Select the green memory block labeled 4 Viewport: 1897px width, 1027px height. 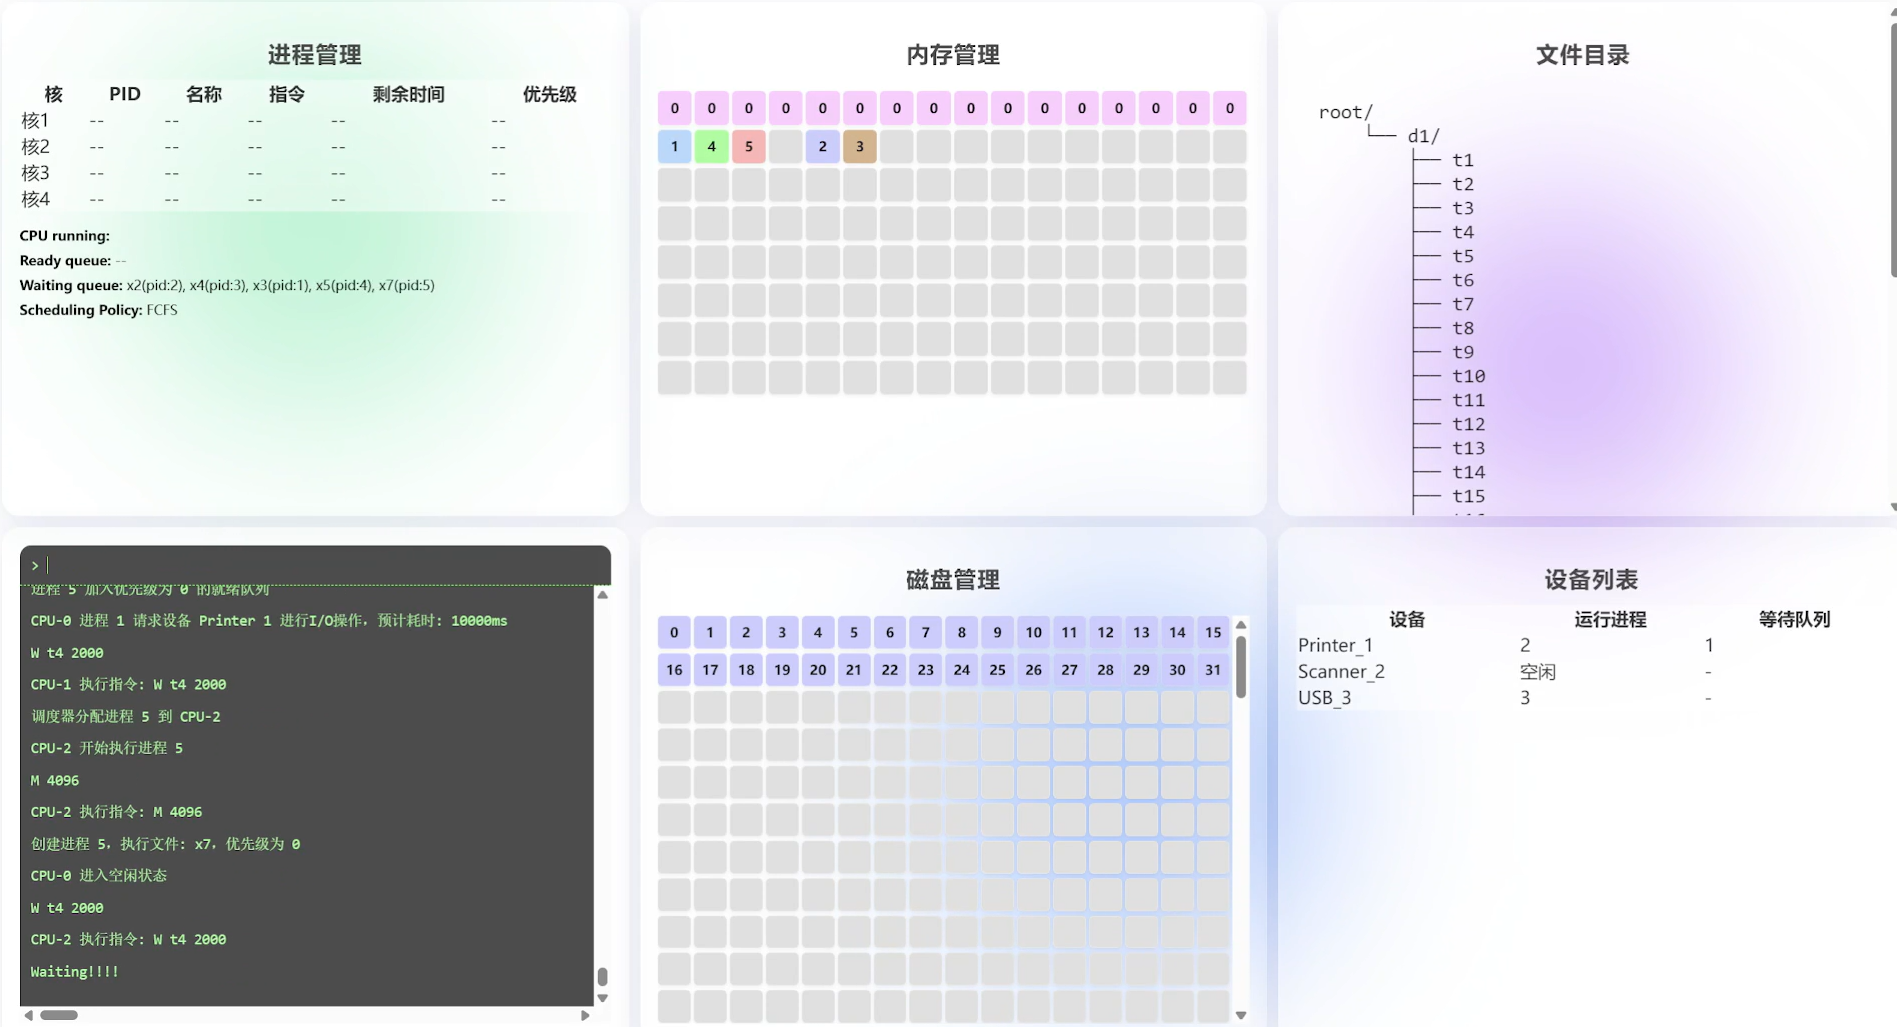tap(711, 146)
